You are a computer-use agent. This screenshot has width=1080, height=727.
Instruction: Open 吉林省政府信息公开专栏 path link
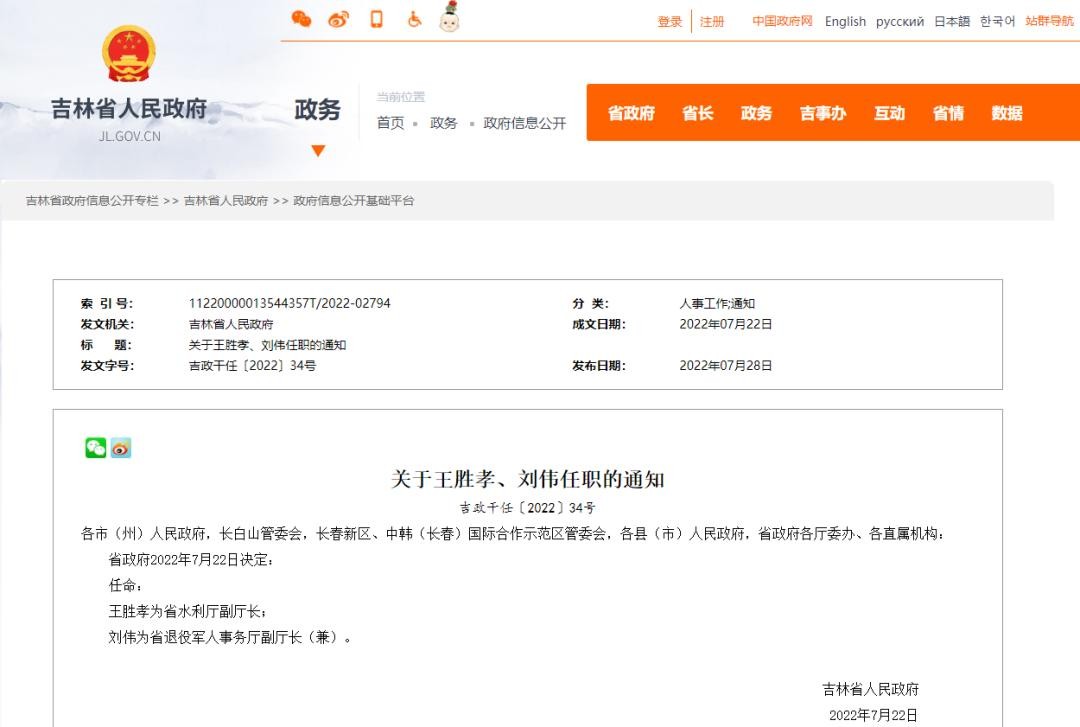click(x=92, y=201)
